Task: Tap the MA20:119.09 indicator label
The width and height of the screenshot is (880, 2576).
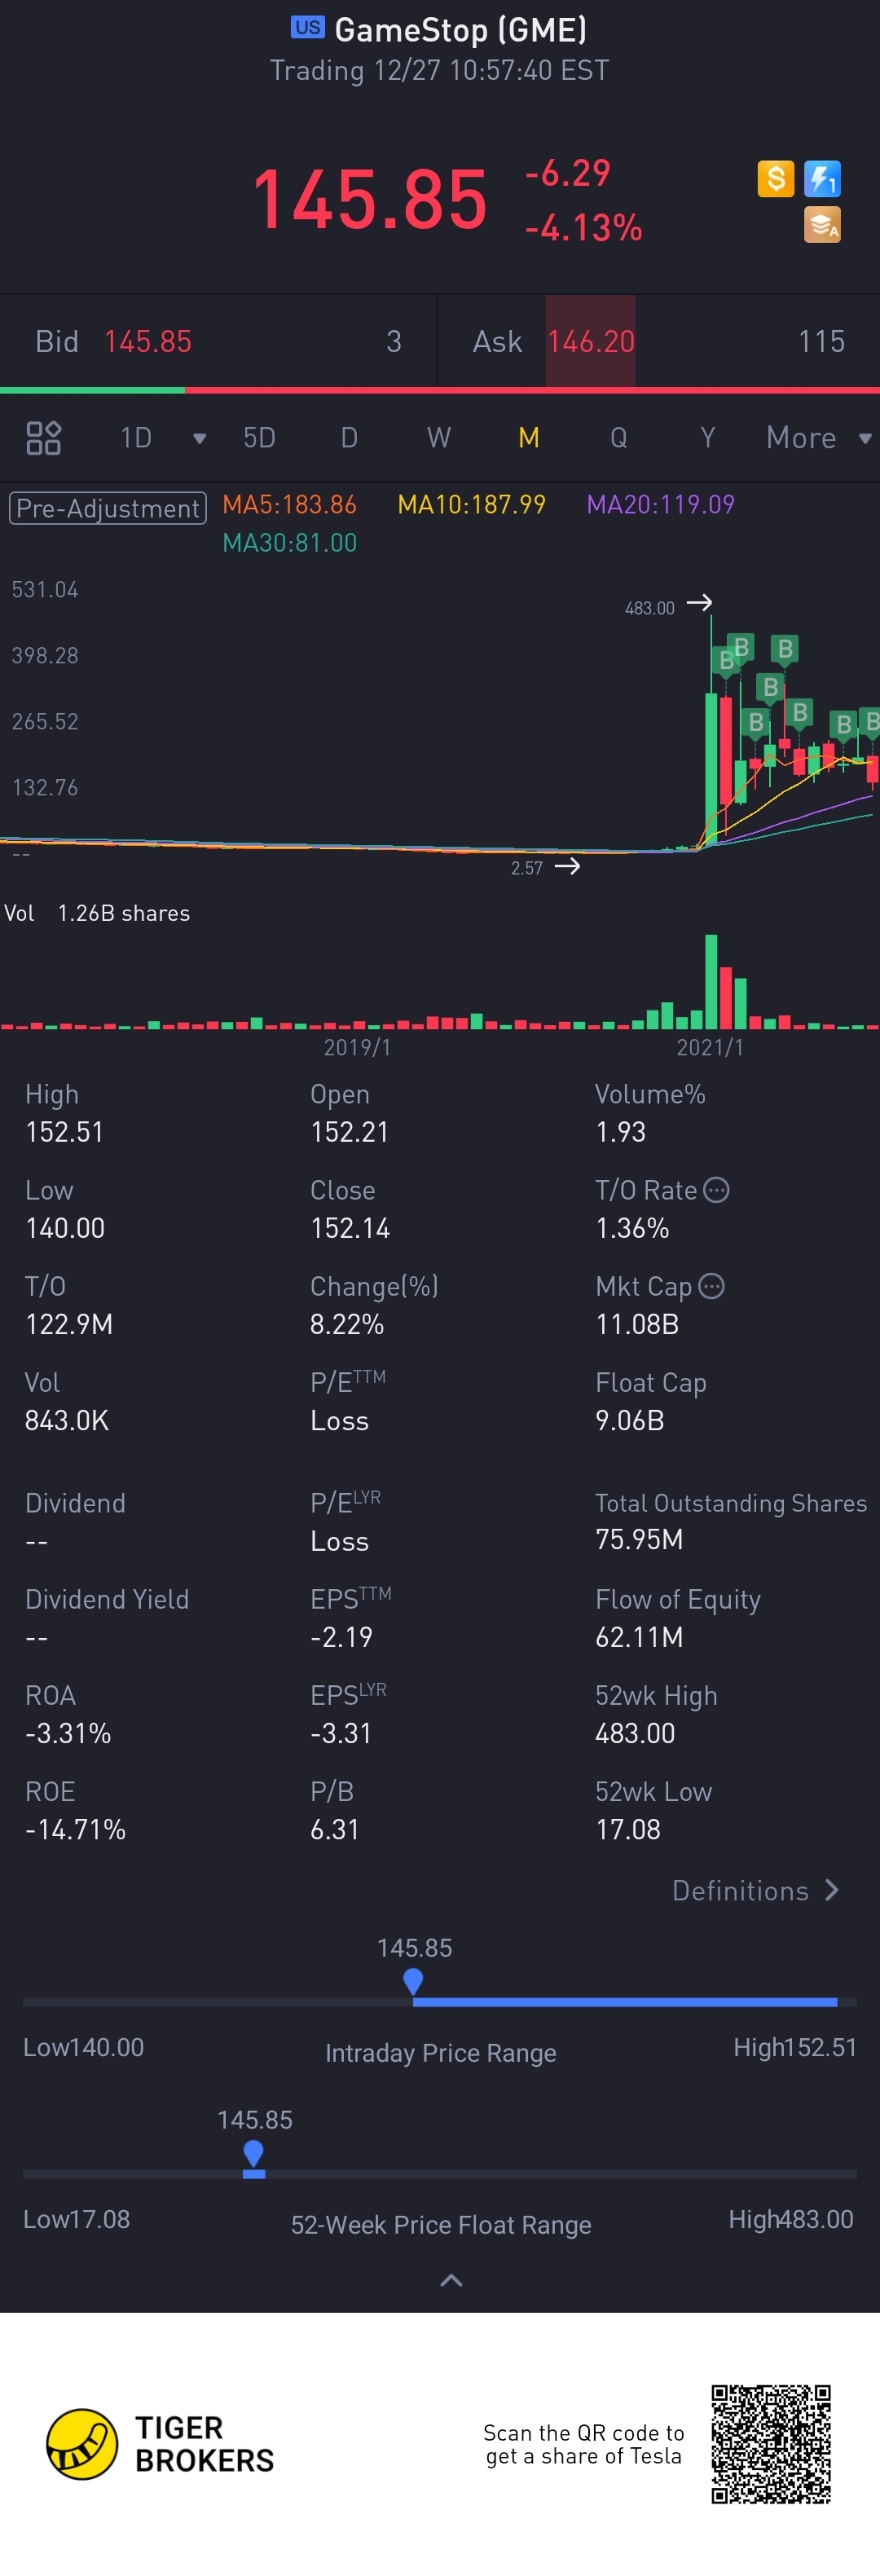Action: (660, 504)
